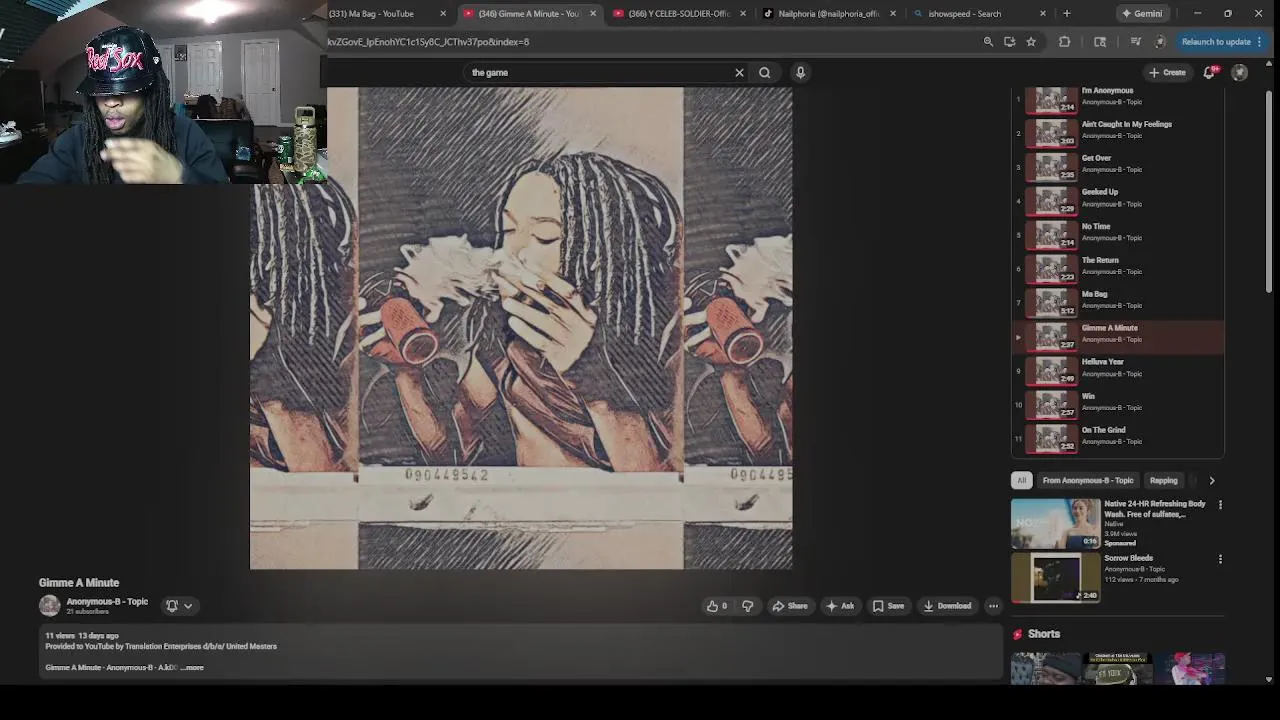
Task: Select the All filter chip
Action: click(1021, 480)
